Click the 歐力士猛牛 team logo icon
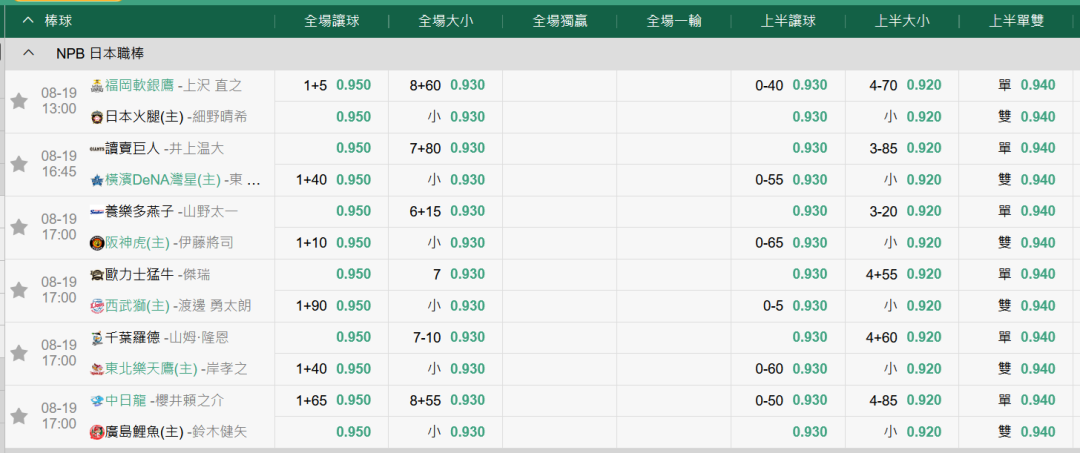1080x453 pixels. click(97, 275)
